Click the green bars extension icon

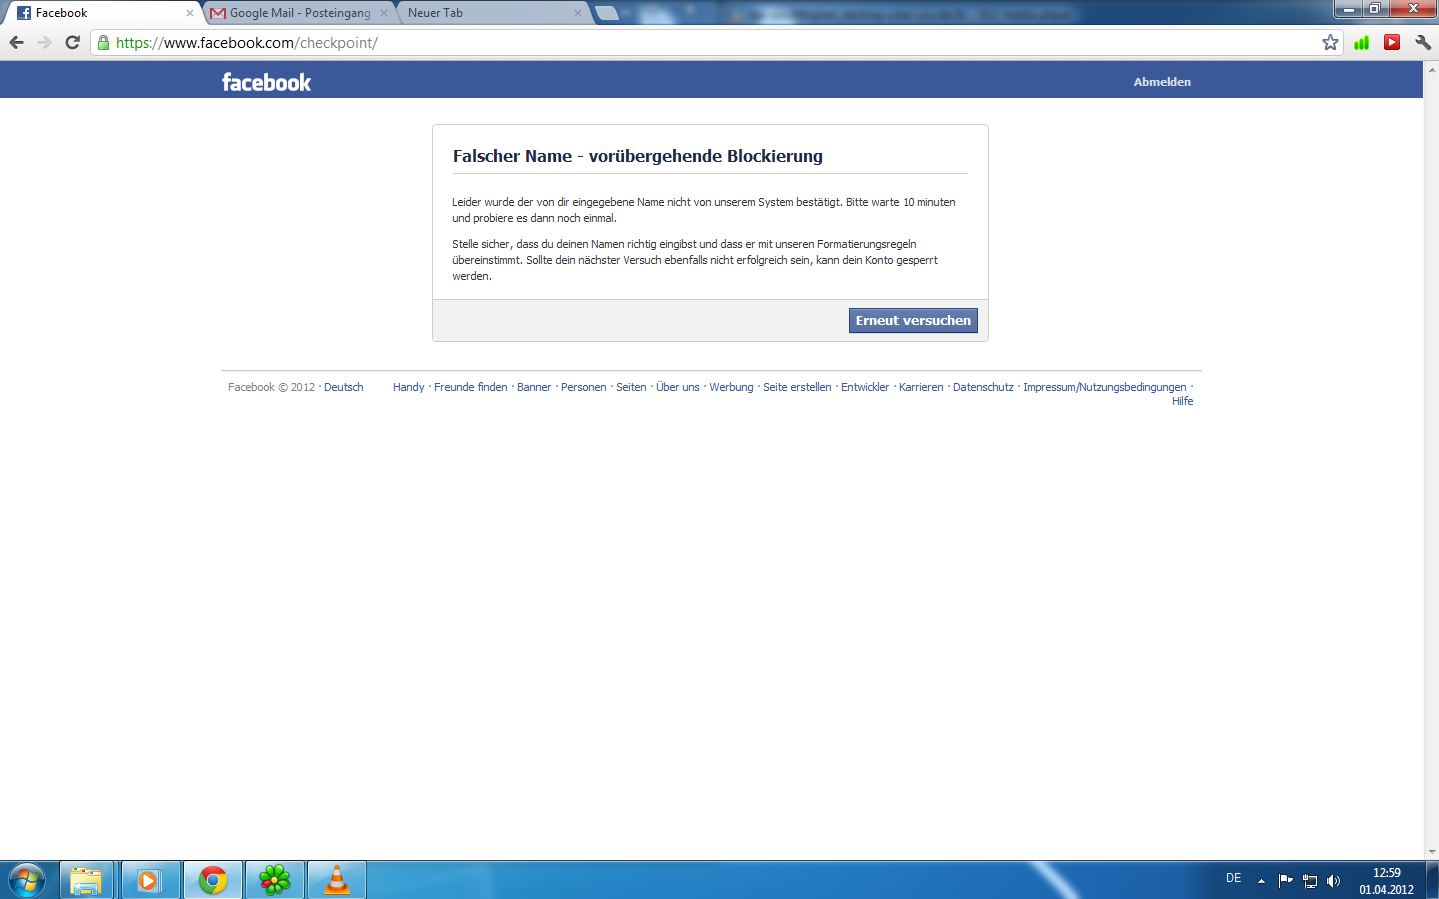1362,42
